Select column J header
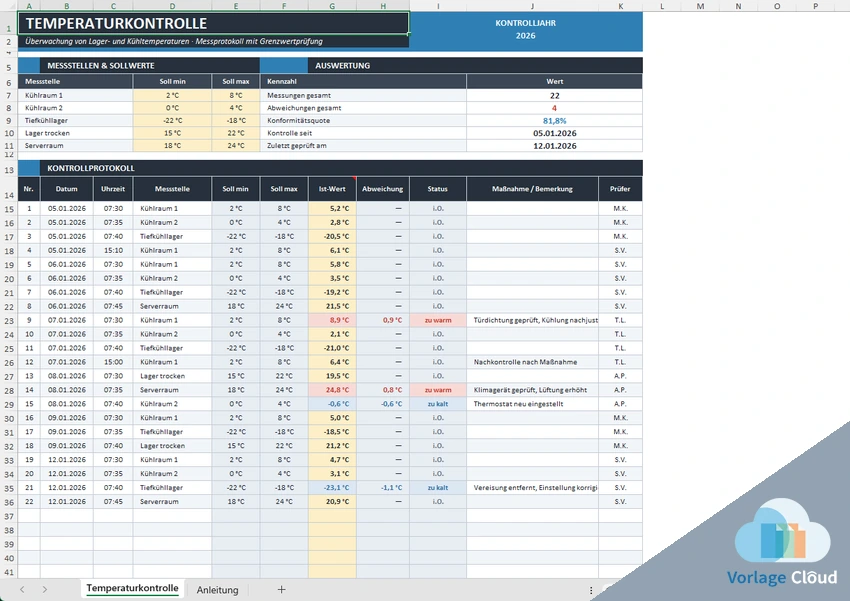850x601 pixels. [x=532, y=6]
